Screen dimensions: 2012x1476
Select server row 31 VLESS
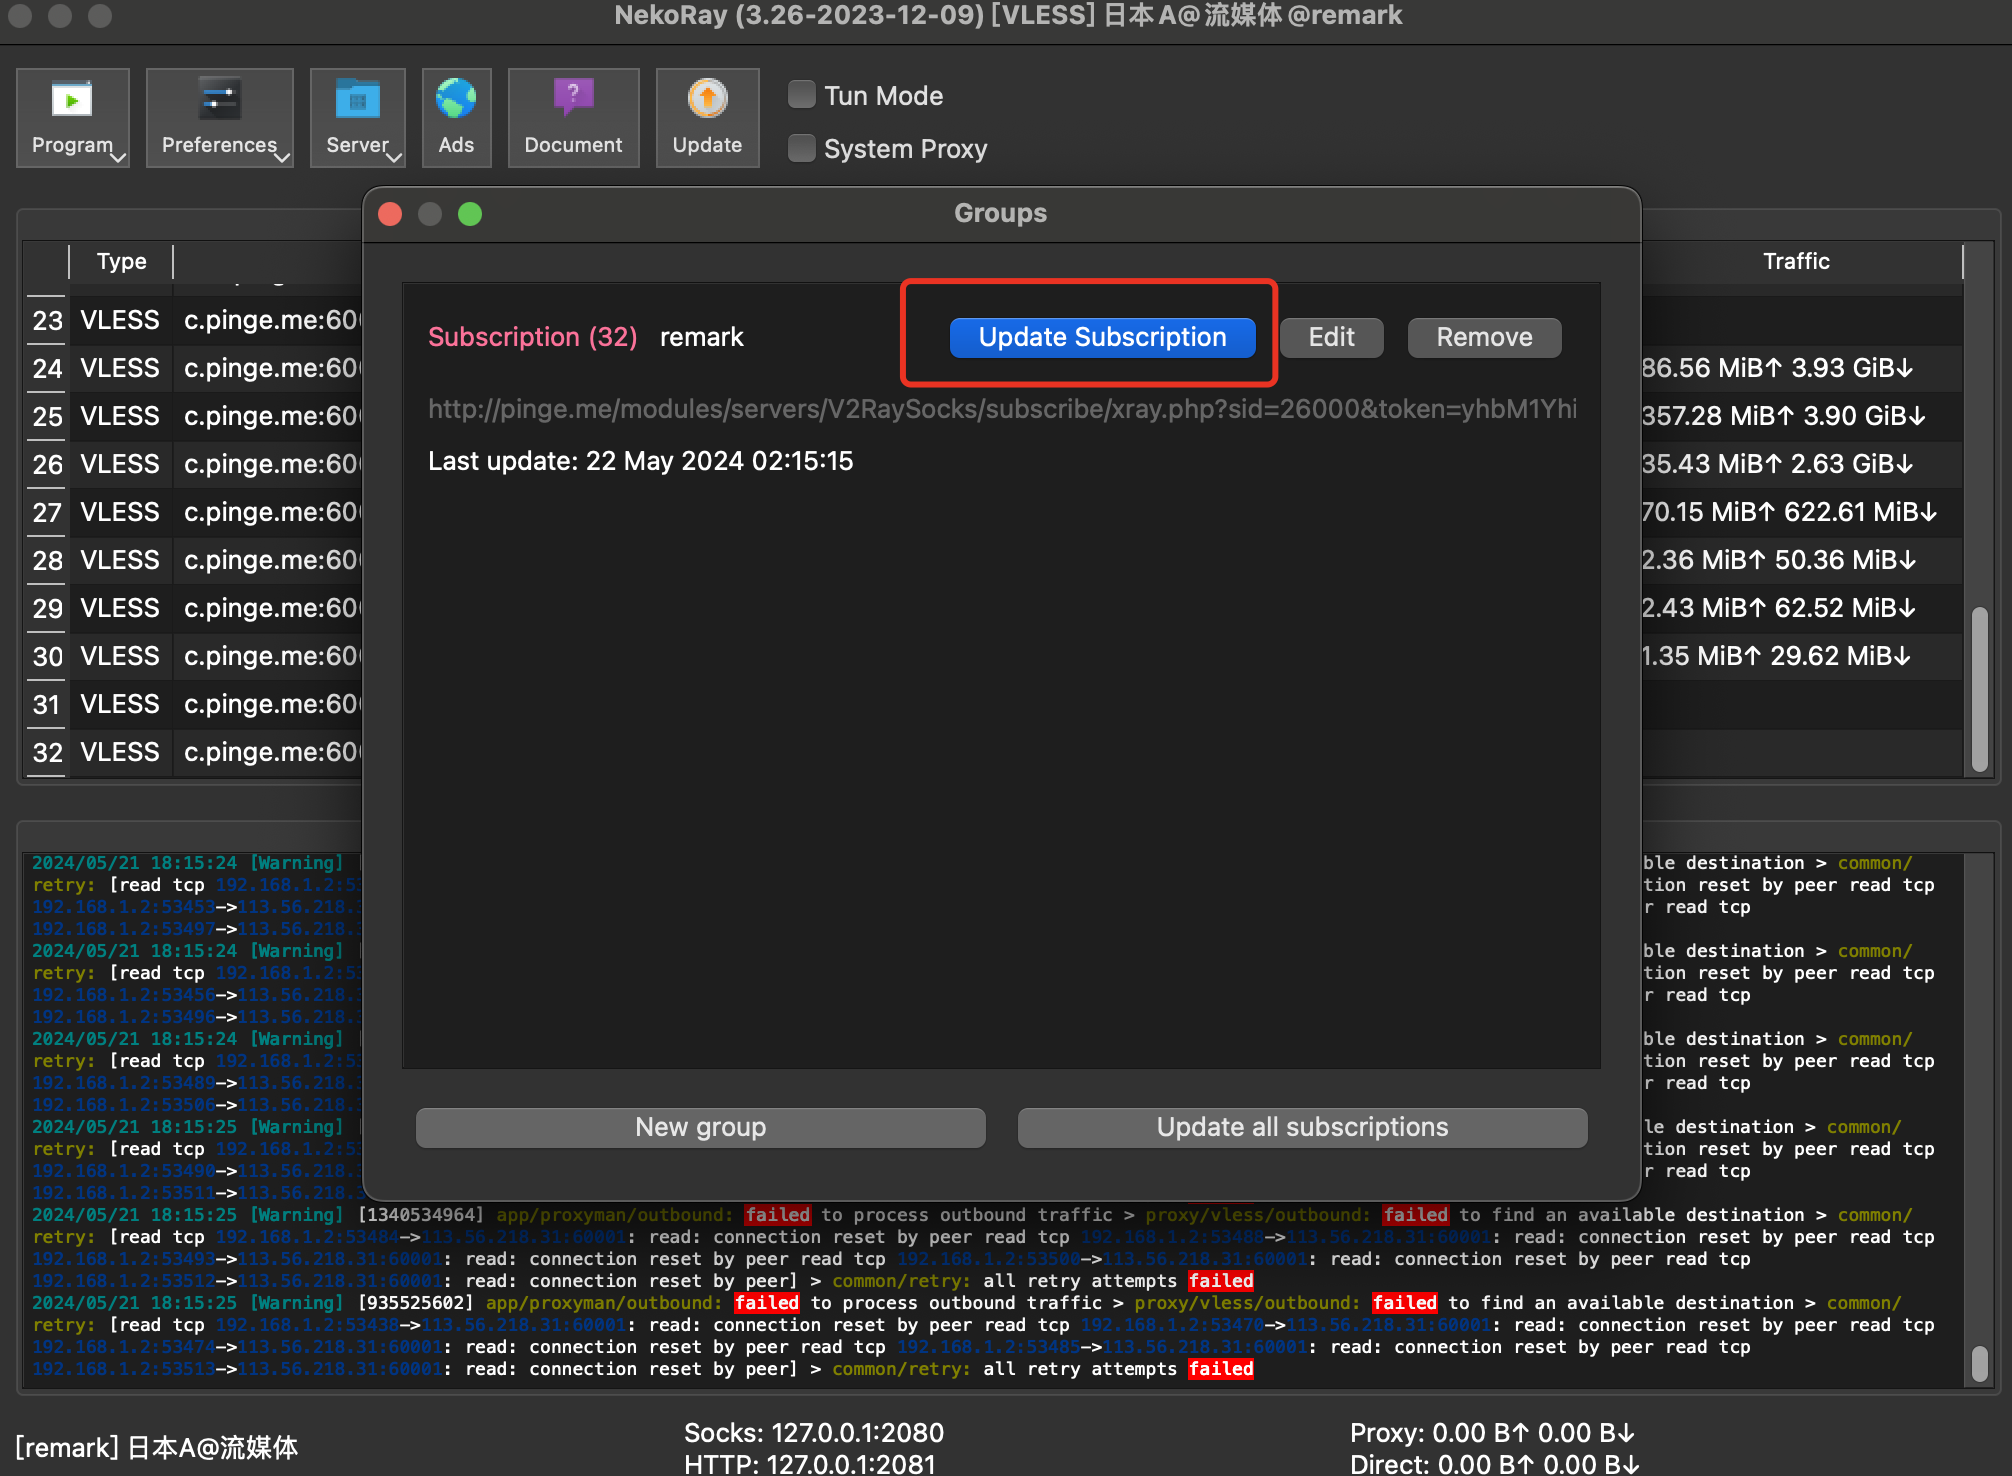120,704
